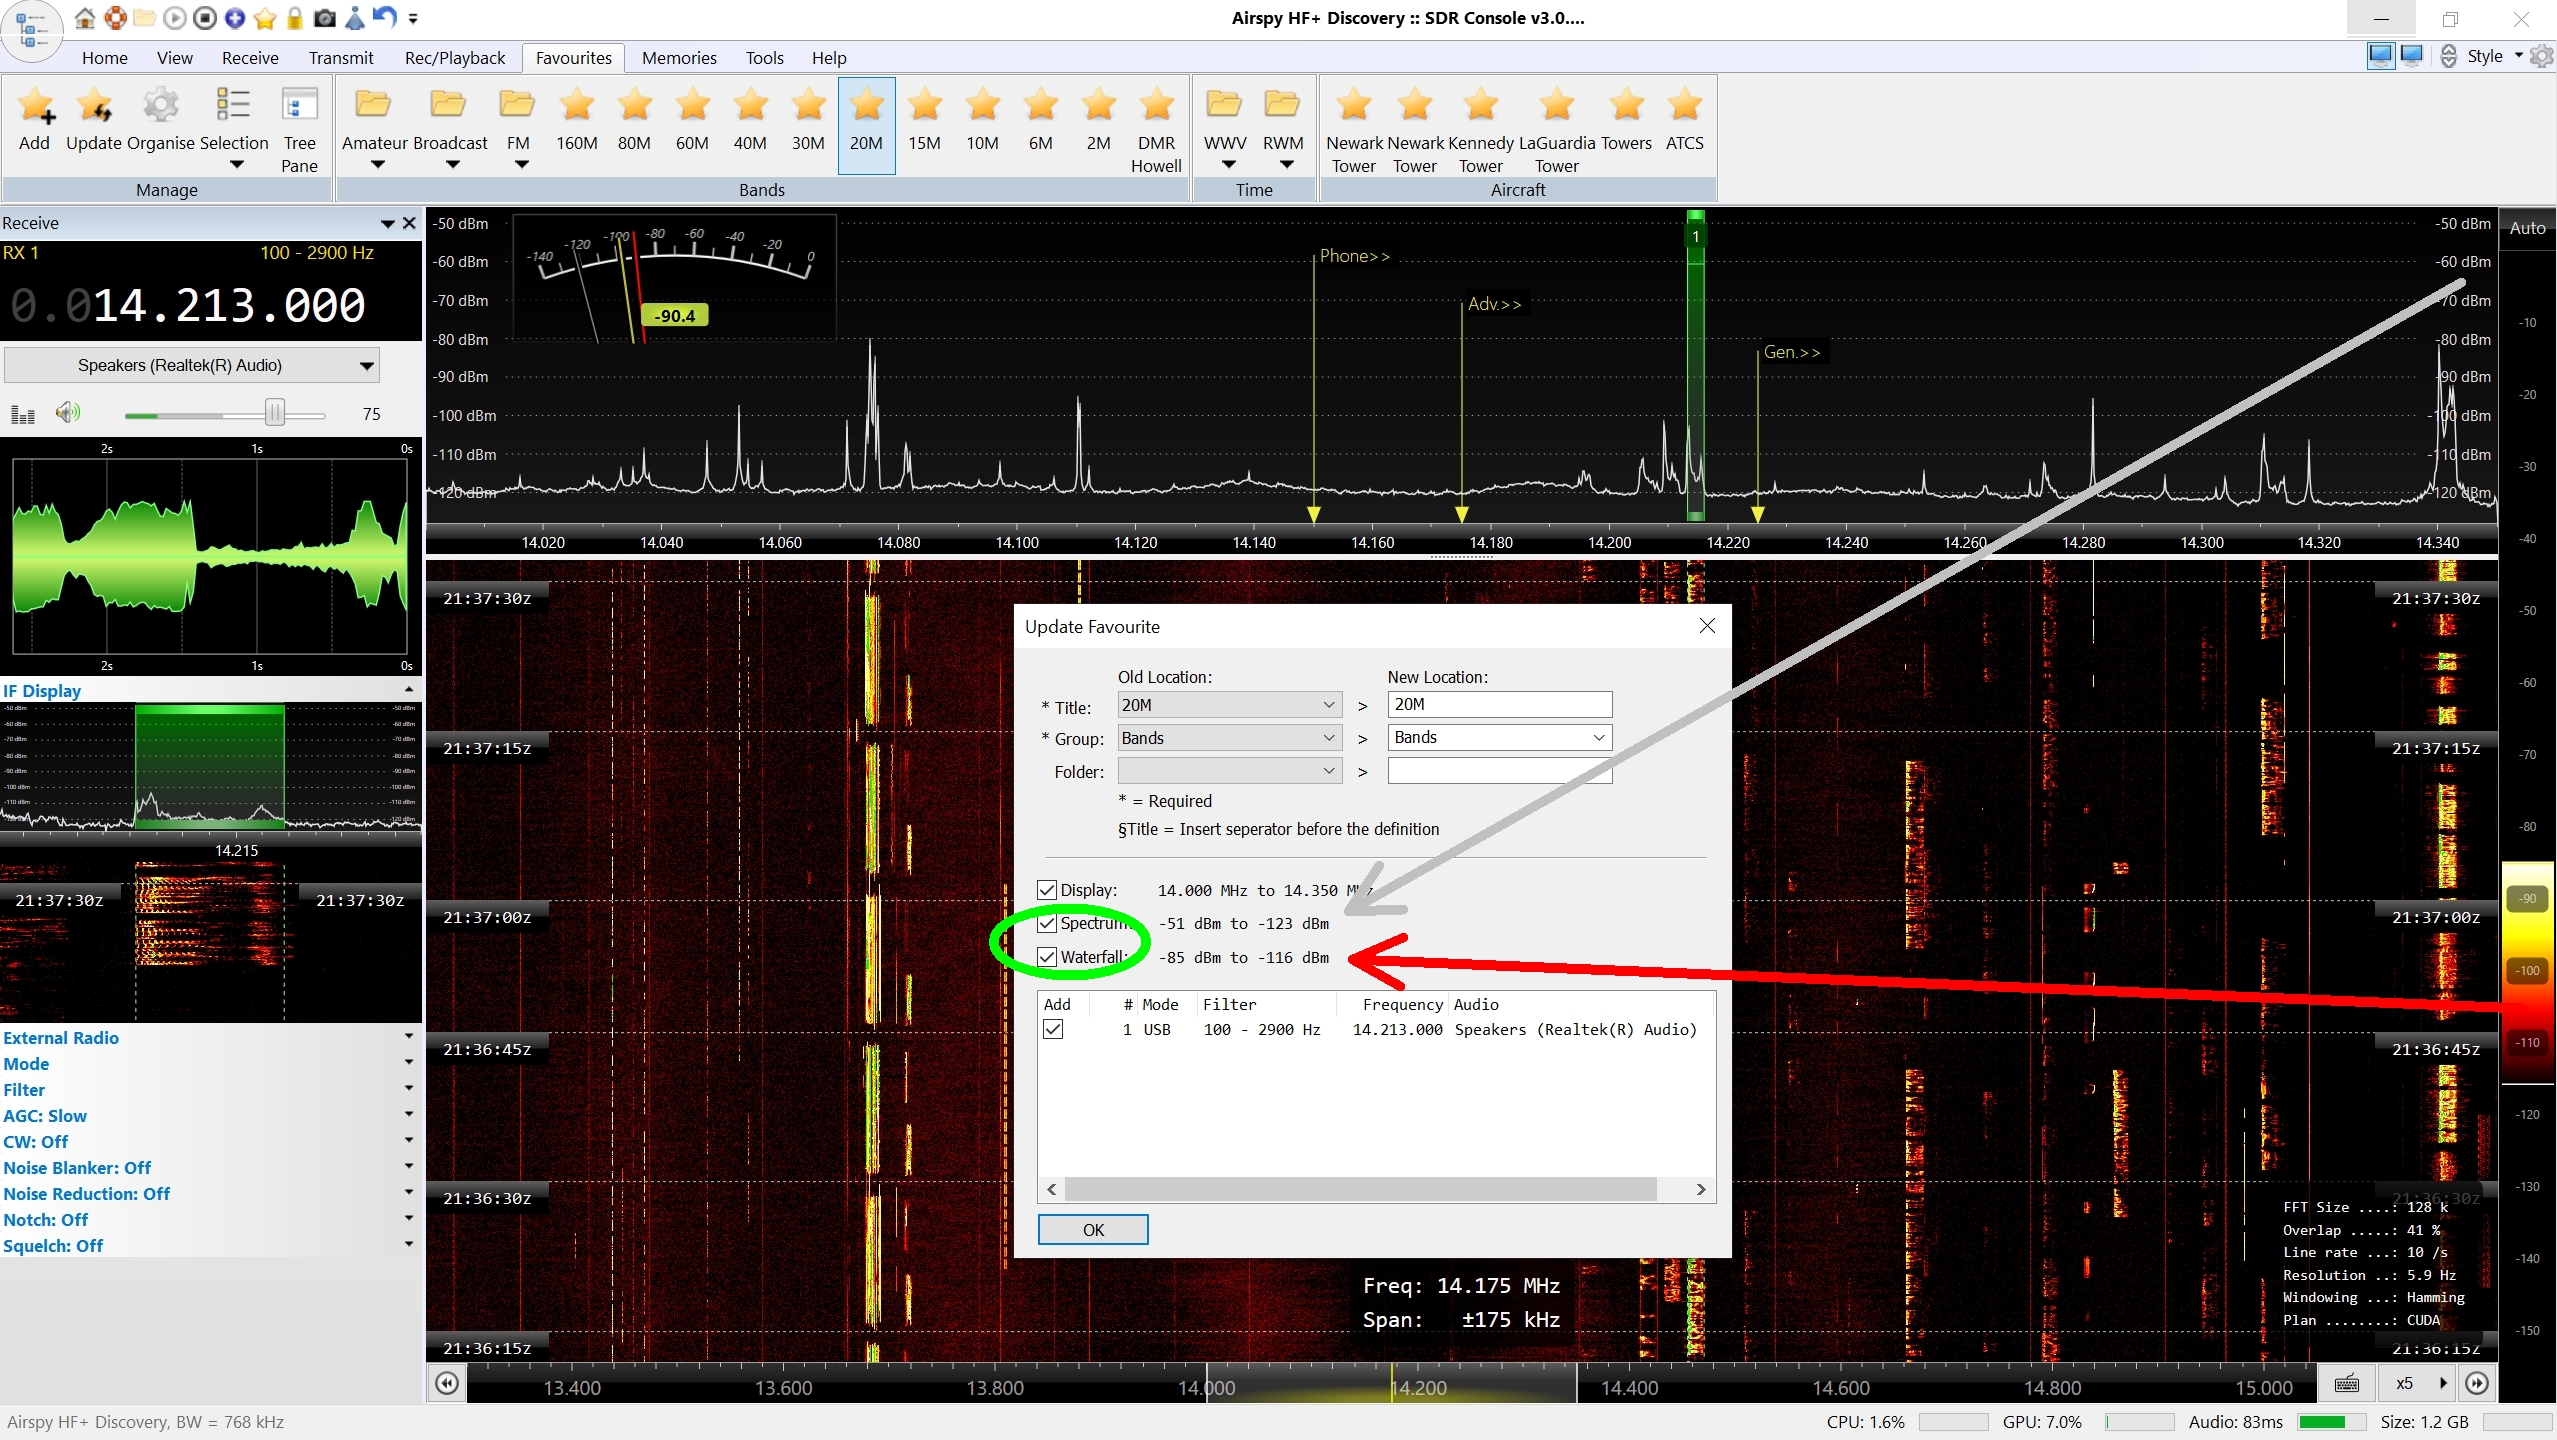
Task: Click the Add favourite star icon
Action: point(35,106)
